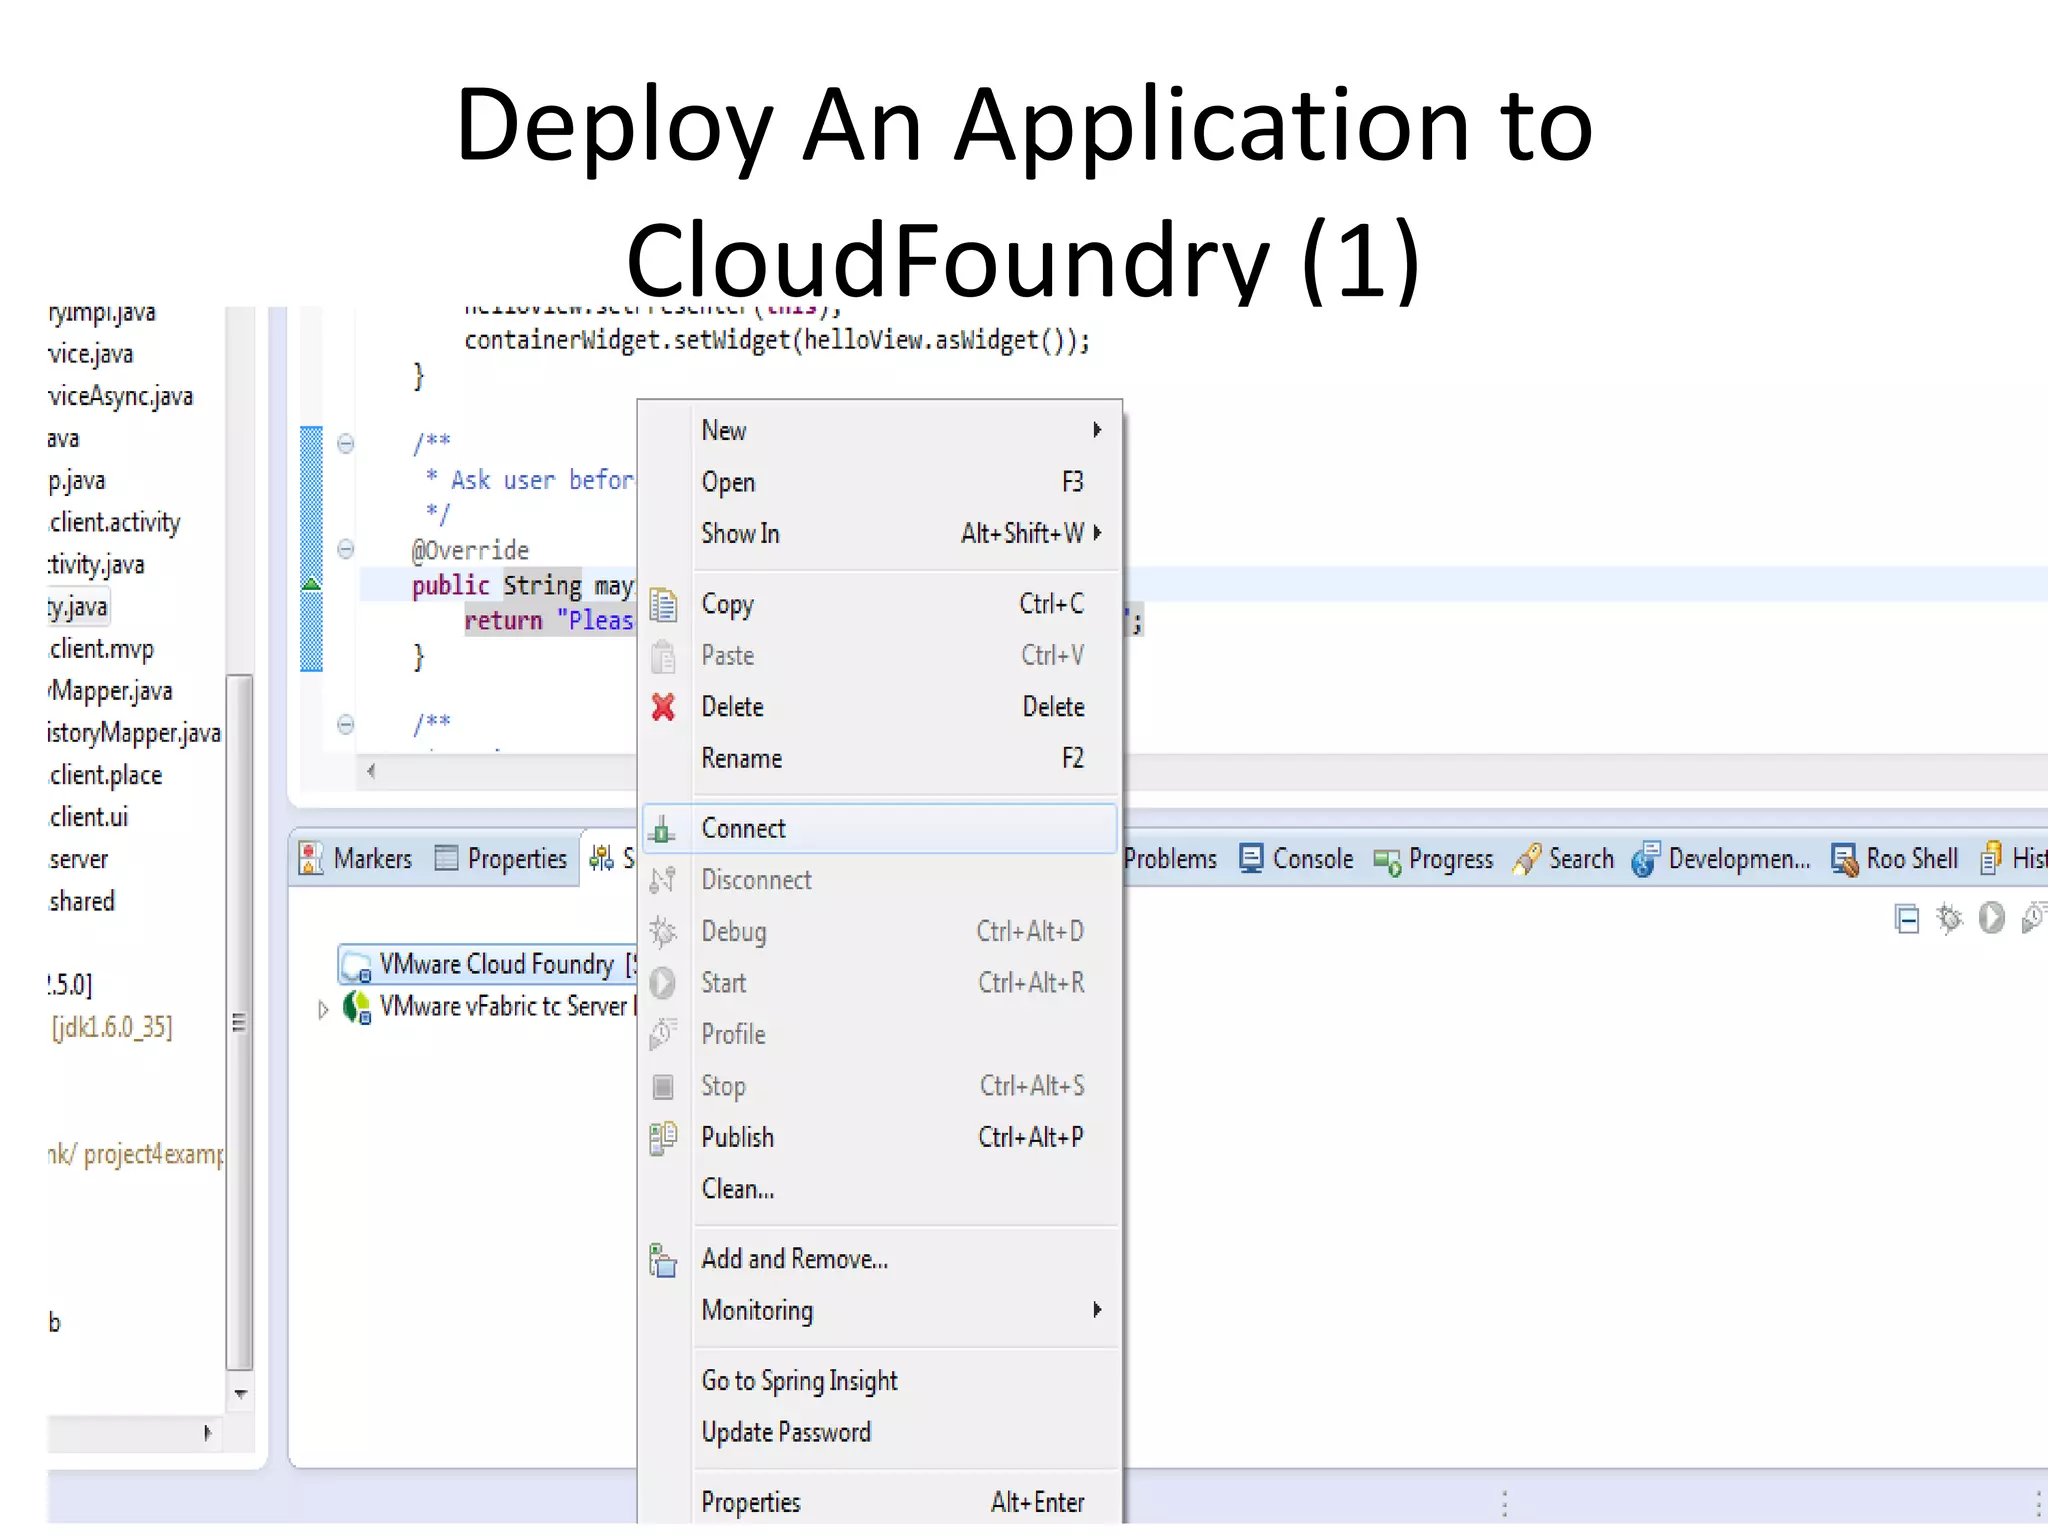Select New in the context menu

pos(879,430)
